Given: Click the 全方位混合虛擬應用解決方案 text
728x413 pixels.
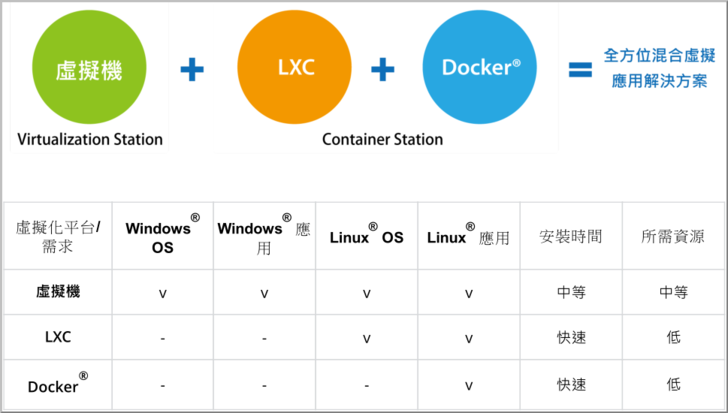Looking at the screenshot, I should pyautogui.click(x=659, y=68).
